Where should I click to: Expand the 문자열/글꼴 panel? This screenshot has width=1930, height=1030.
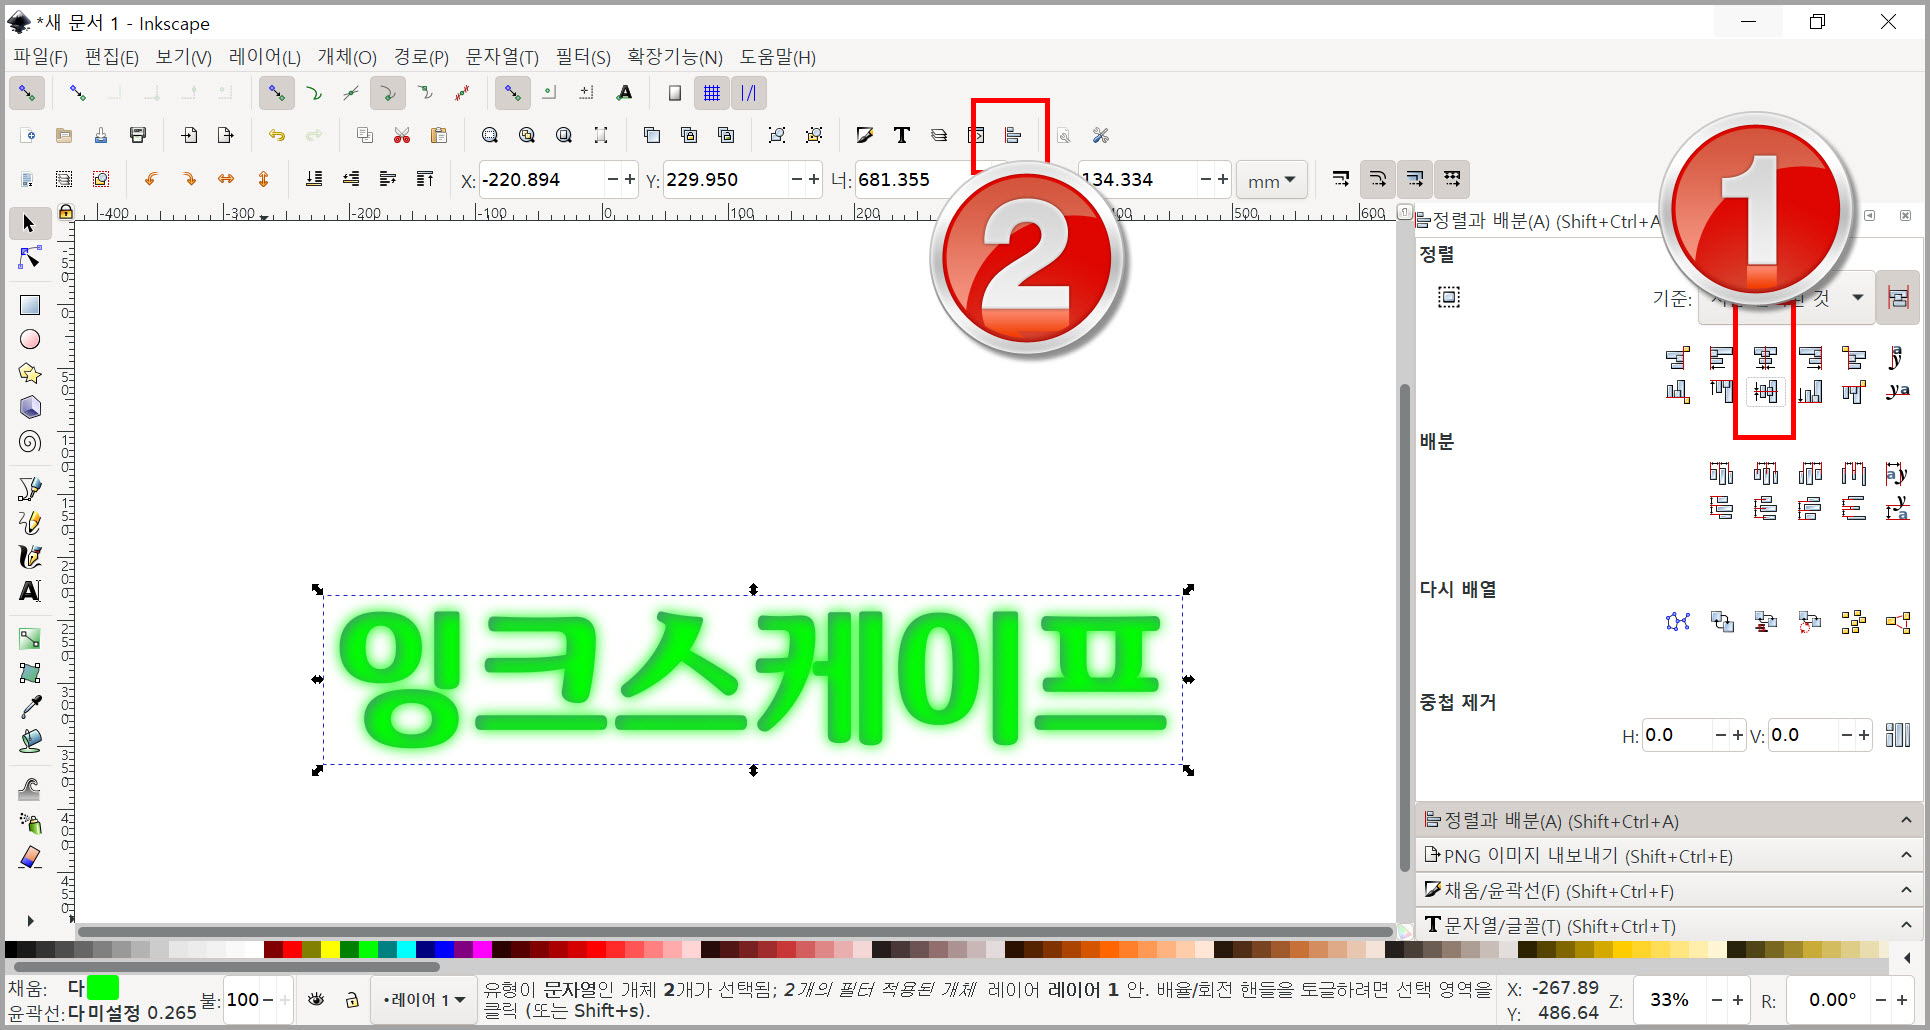coord(1669,925)
